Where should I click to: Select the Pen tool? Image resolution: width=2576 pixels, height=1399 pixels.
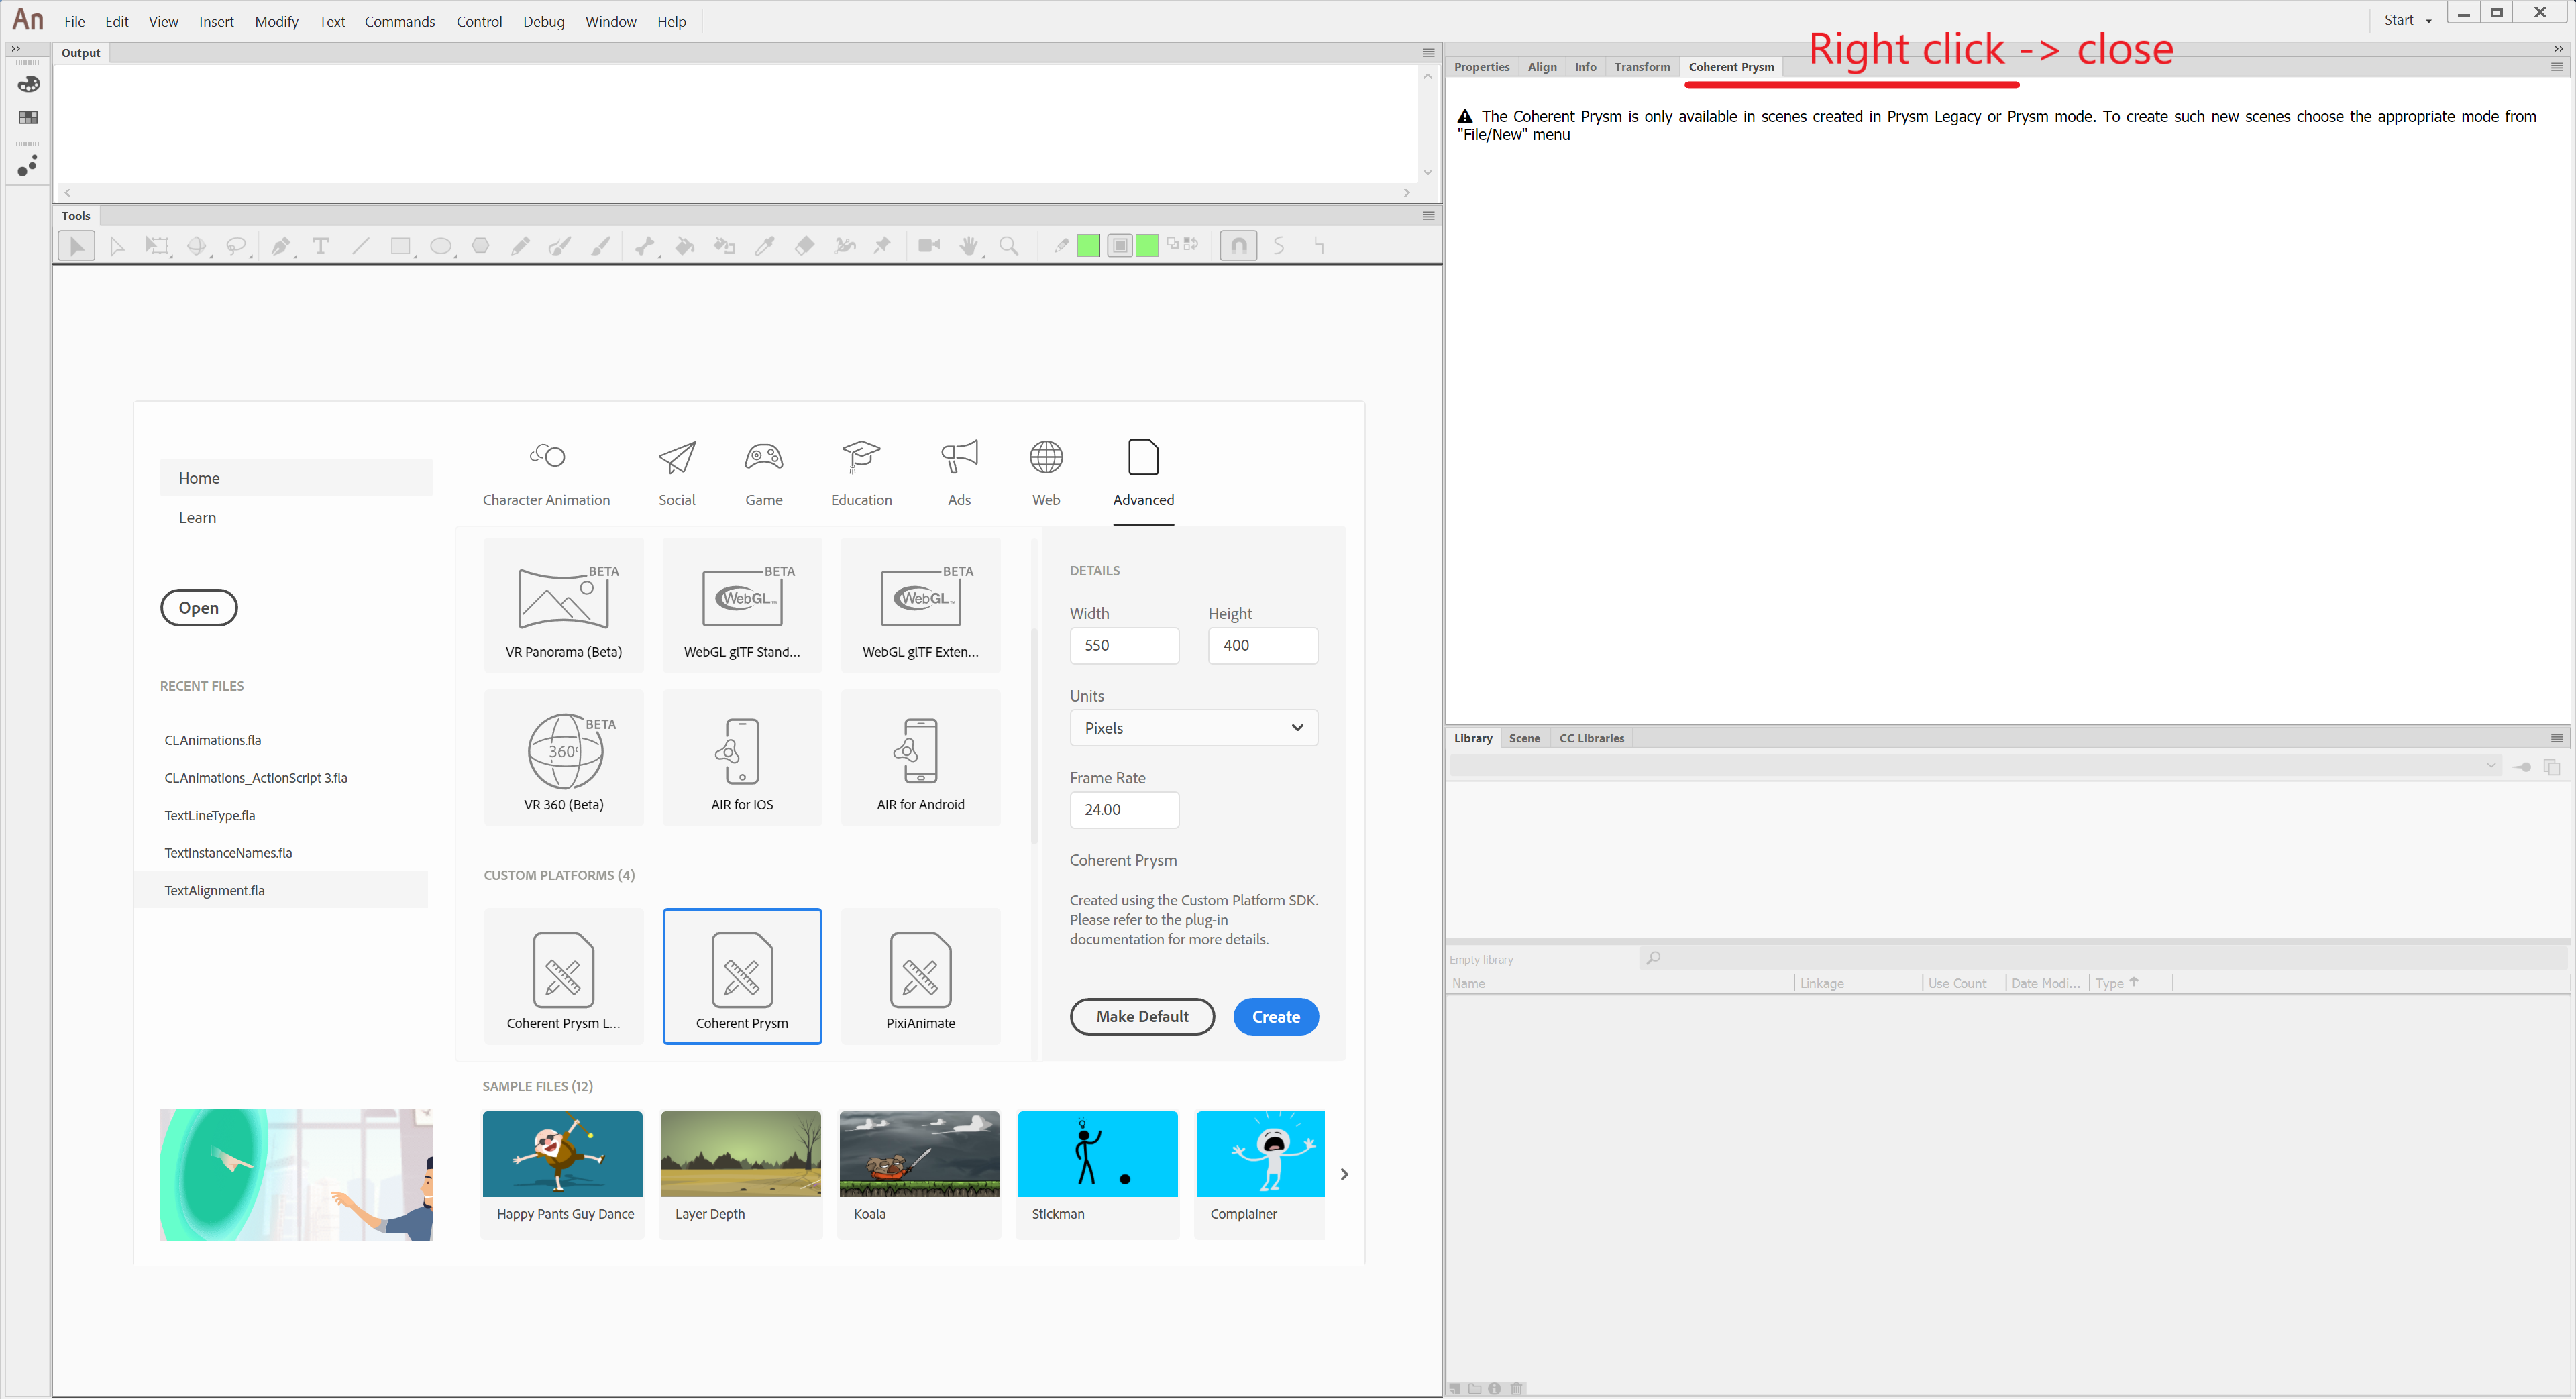pyautogui.click(x=281, y=246)
